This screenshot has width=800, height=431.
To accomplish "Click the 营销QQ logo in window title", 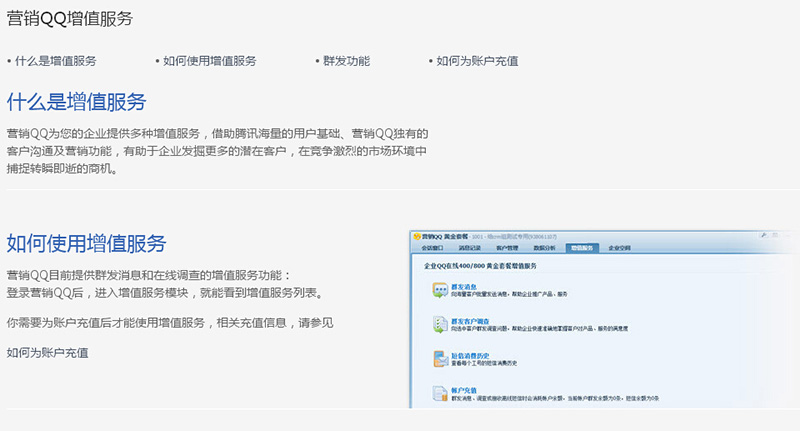I will click(x=417, y=237).
